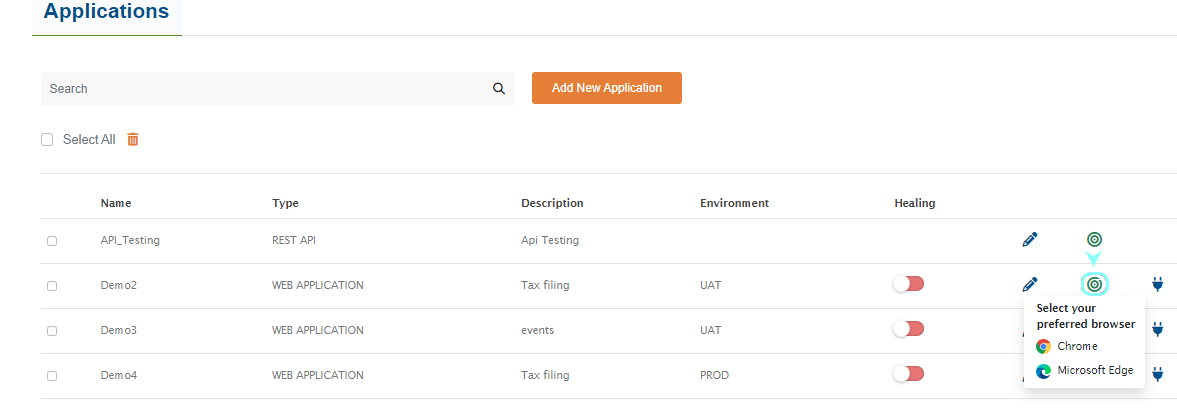Click the search magnifier icon

(499, 89)
